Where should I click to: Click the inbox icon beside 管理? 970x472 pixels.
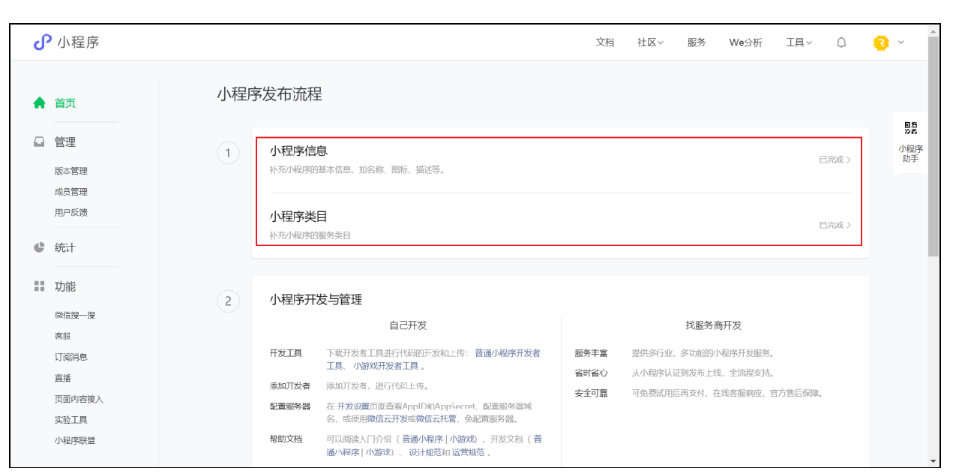39,142
